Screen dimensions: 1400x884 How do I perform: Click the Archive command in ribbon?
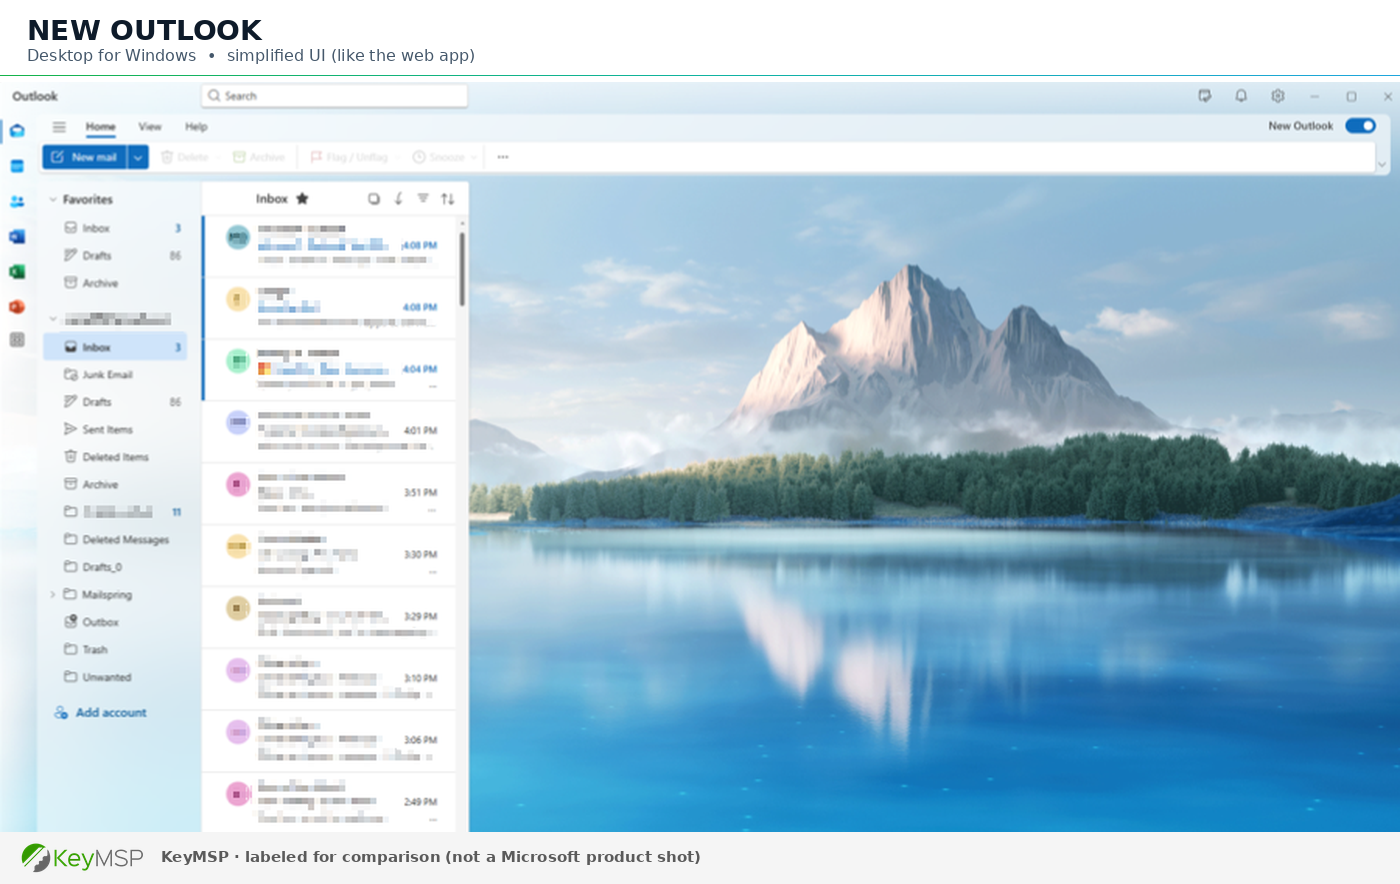pos(259,157)
